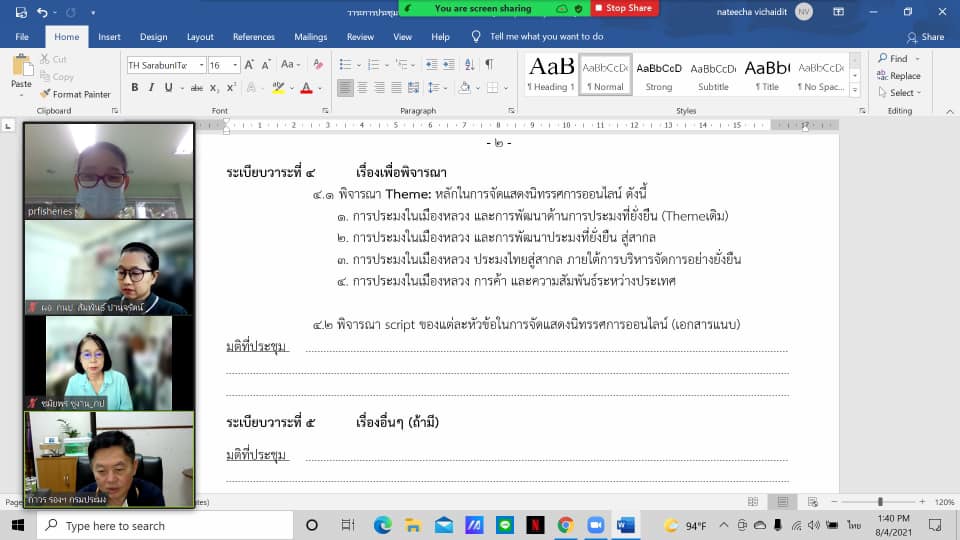Click the Multilevel List icon
Screen dimensions: 960x540
tap(402, 64)
